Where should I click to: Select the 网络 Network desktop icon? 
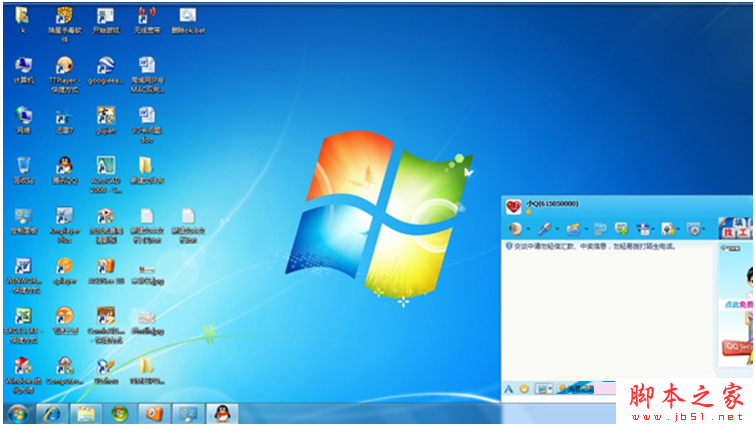tap(23, 120)
